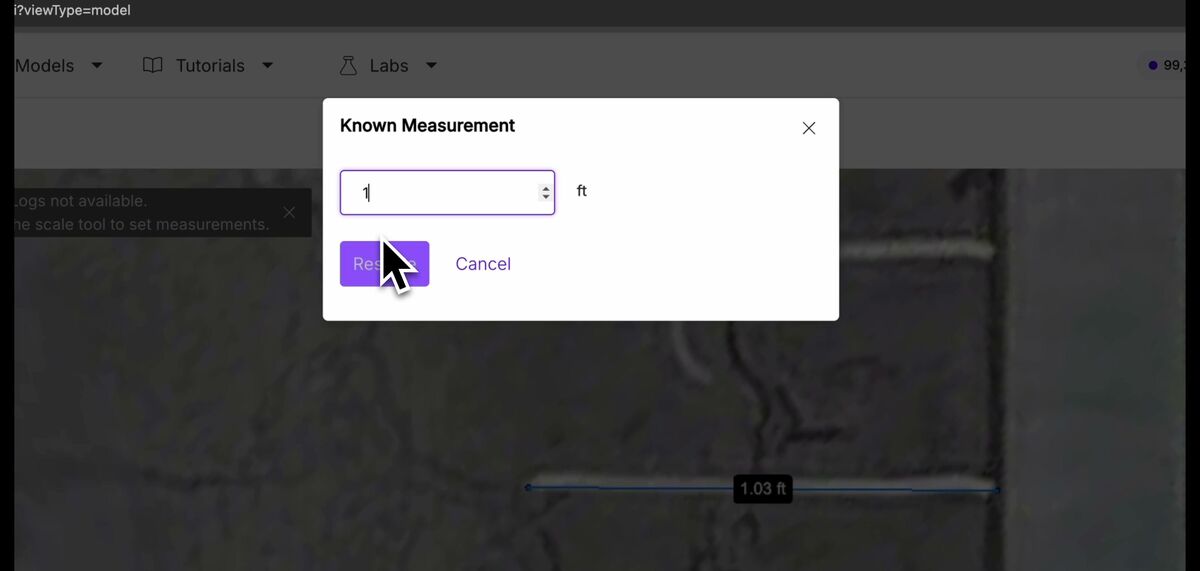Cancel the known measurement dialog
Viewport: 1200px width, 571px height.
pos(483,264)
